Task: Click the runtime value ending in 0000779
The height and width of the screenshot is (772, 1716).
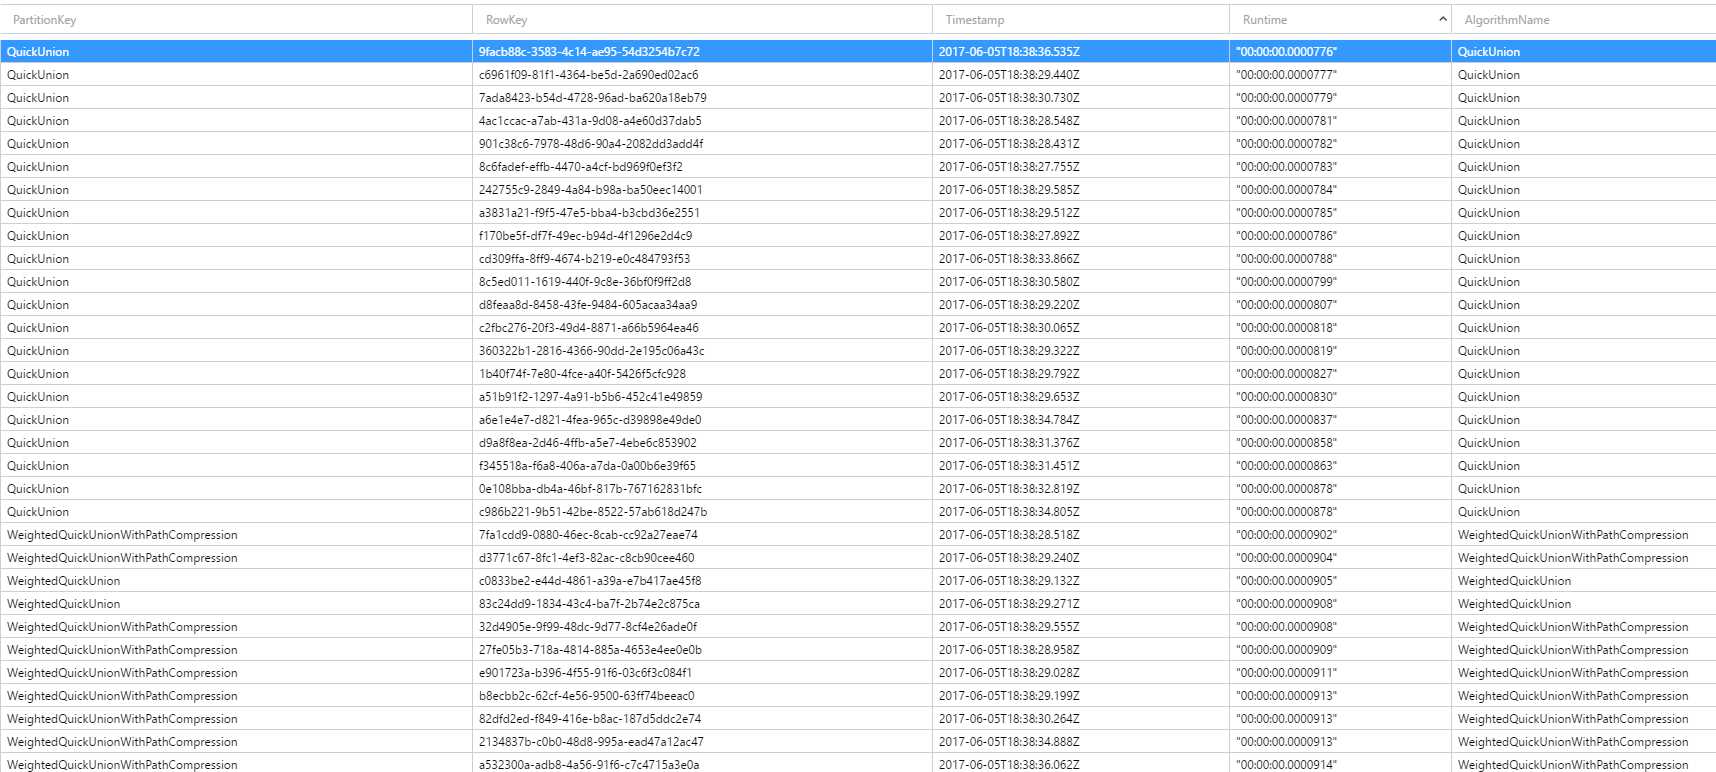Action: [1286, 98]
